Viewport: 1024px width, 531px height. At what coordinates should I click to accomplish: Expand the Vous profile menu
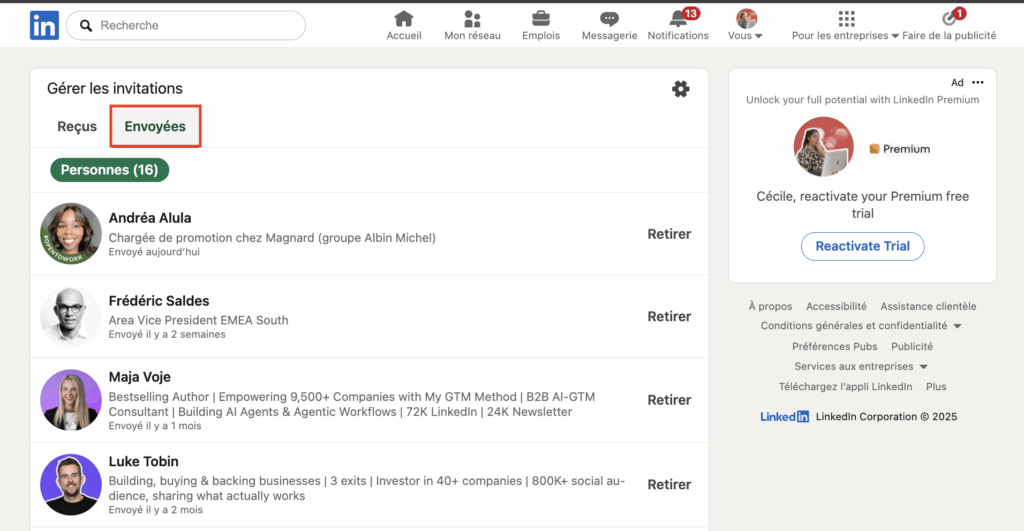tap(746, 25)
